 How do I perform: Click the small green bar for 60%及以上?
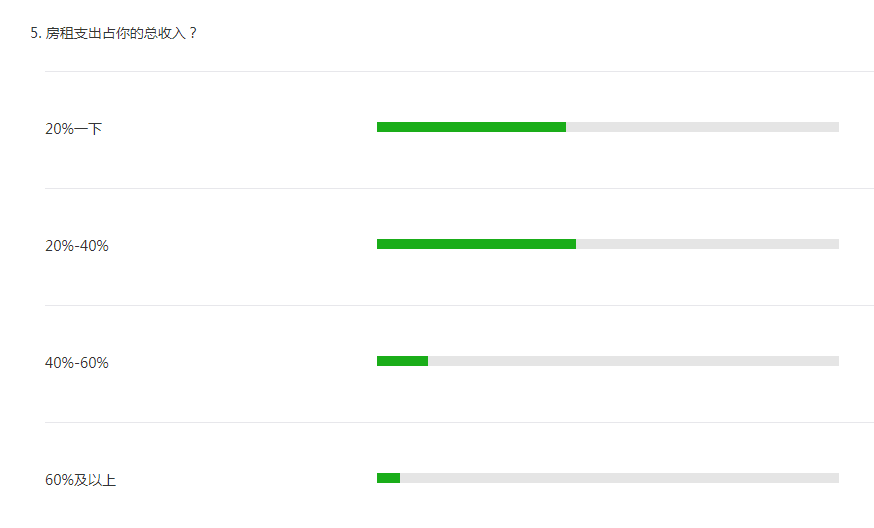tap(389, 478)
